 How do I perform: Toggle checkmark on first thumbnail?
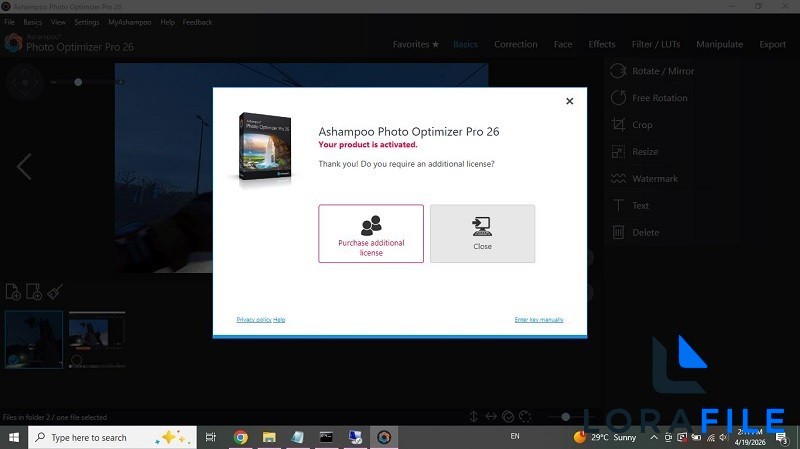click(x=13, y=360)
